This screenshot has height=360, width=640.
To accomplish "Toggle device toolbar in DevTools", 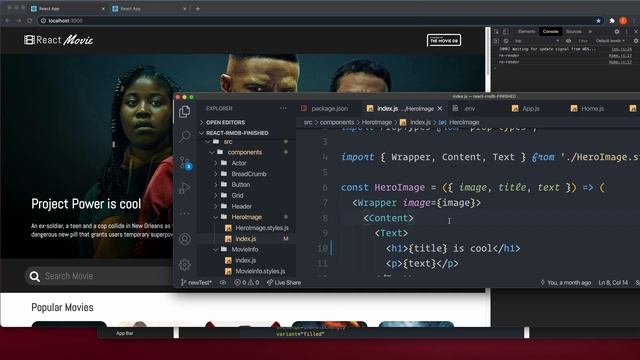I will tap(506, 31).
